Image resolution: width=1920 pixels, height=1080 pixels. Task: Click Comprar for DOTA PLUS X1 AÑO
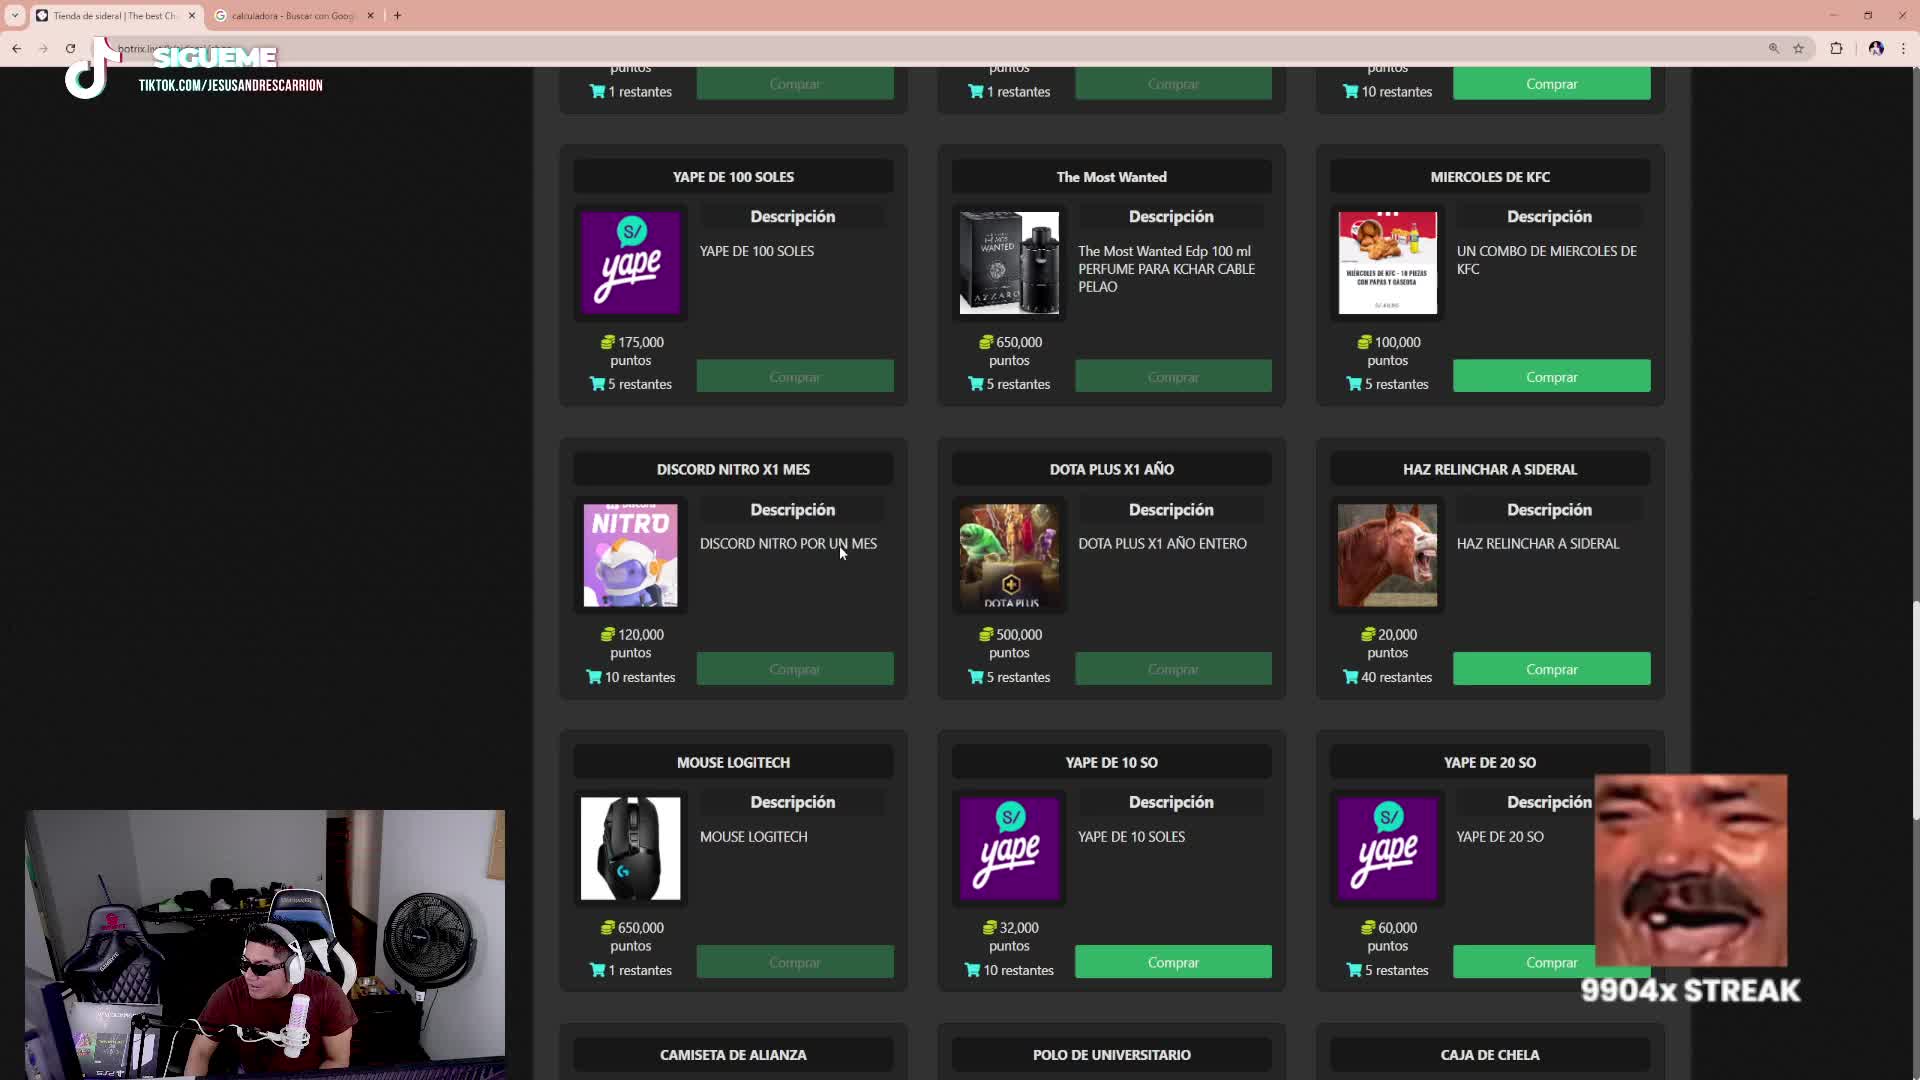click(x=1173, y=669)
